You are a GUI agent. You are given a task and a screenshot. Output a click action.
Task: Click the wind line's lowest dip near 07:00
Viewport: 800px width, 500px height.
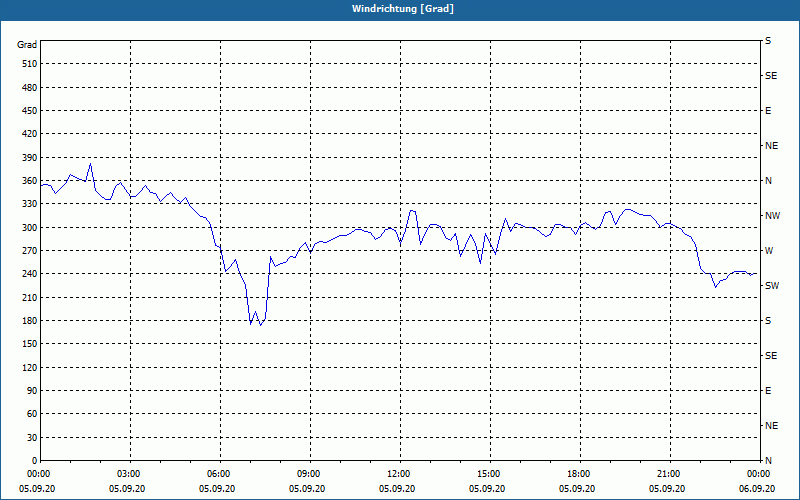click(260, 325)
